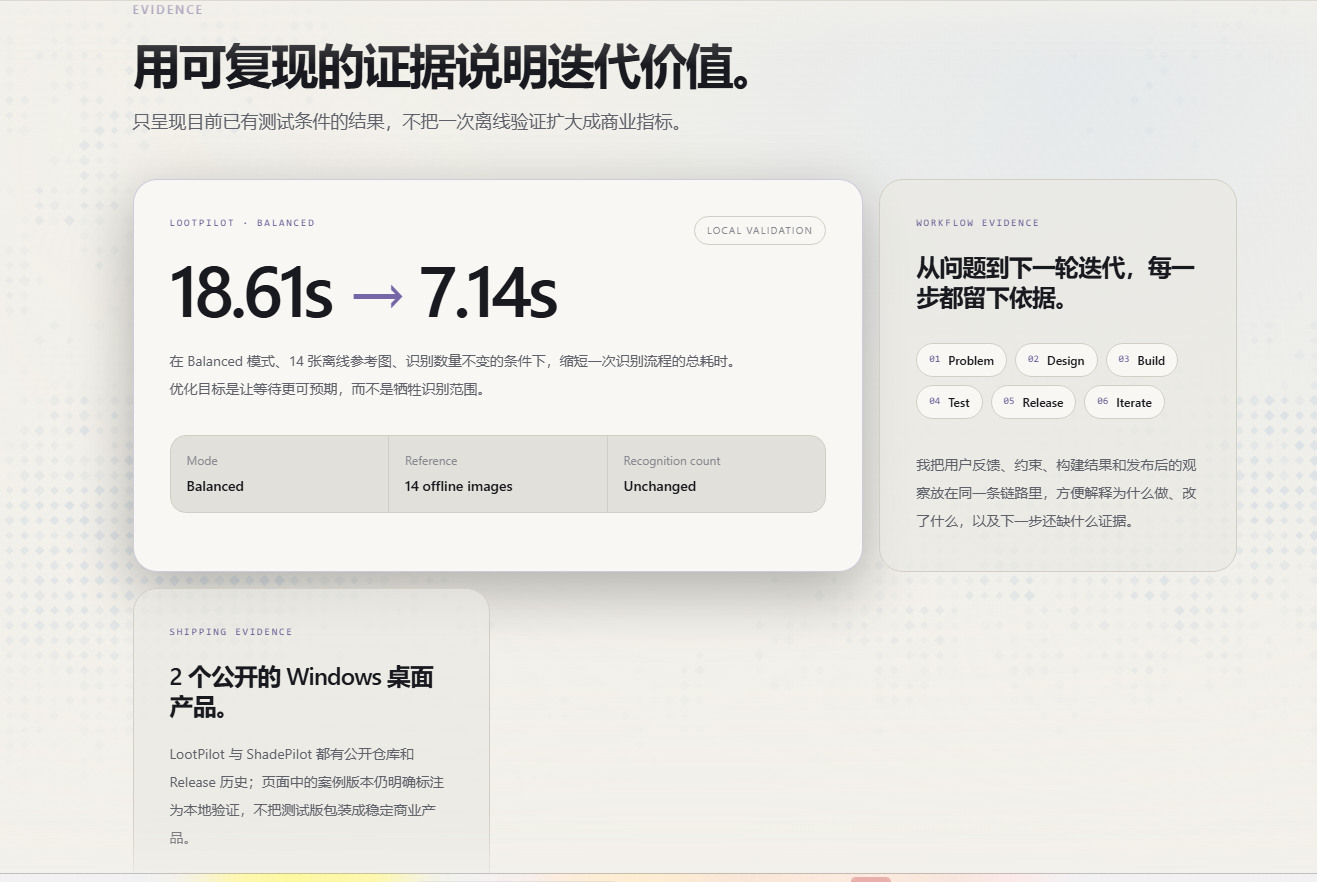
Task: Click the heading 从问题到下一轮迭代，每一步都留下依据
Action: coord(1056,283)
